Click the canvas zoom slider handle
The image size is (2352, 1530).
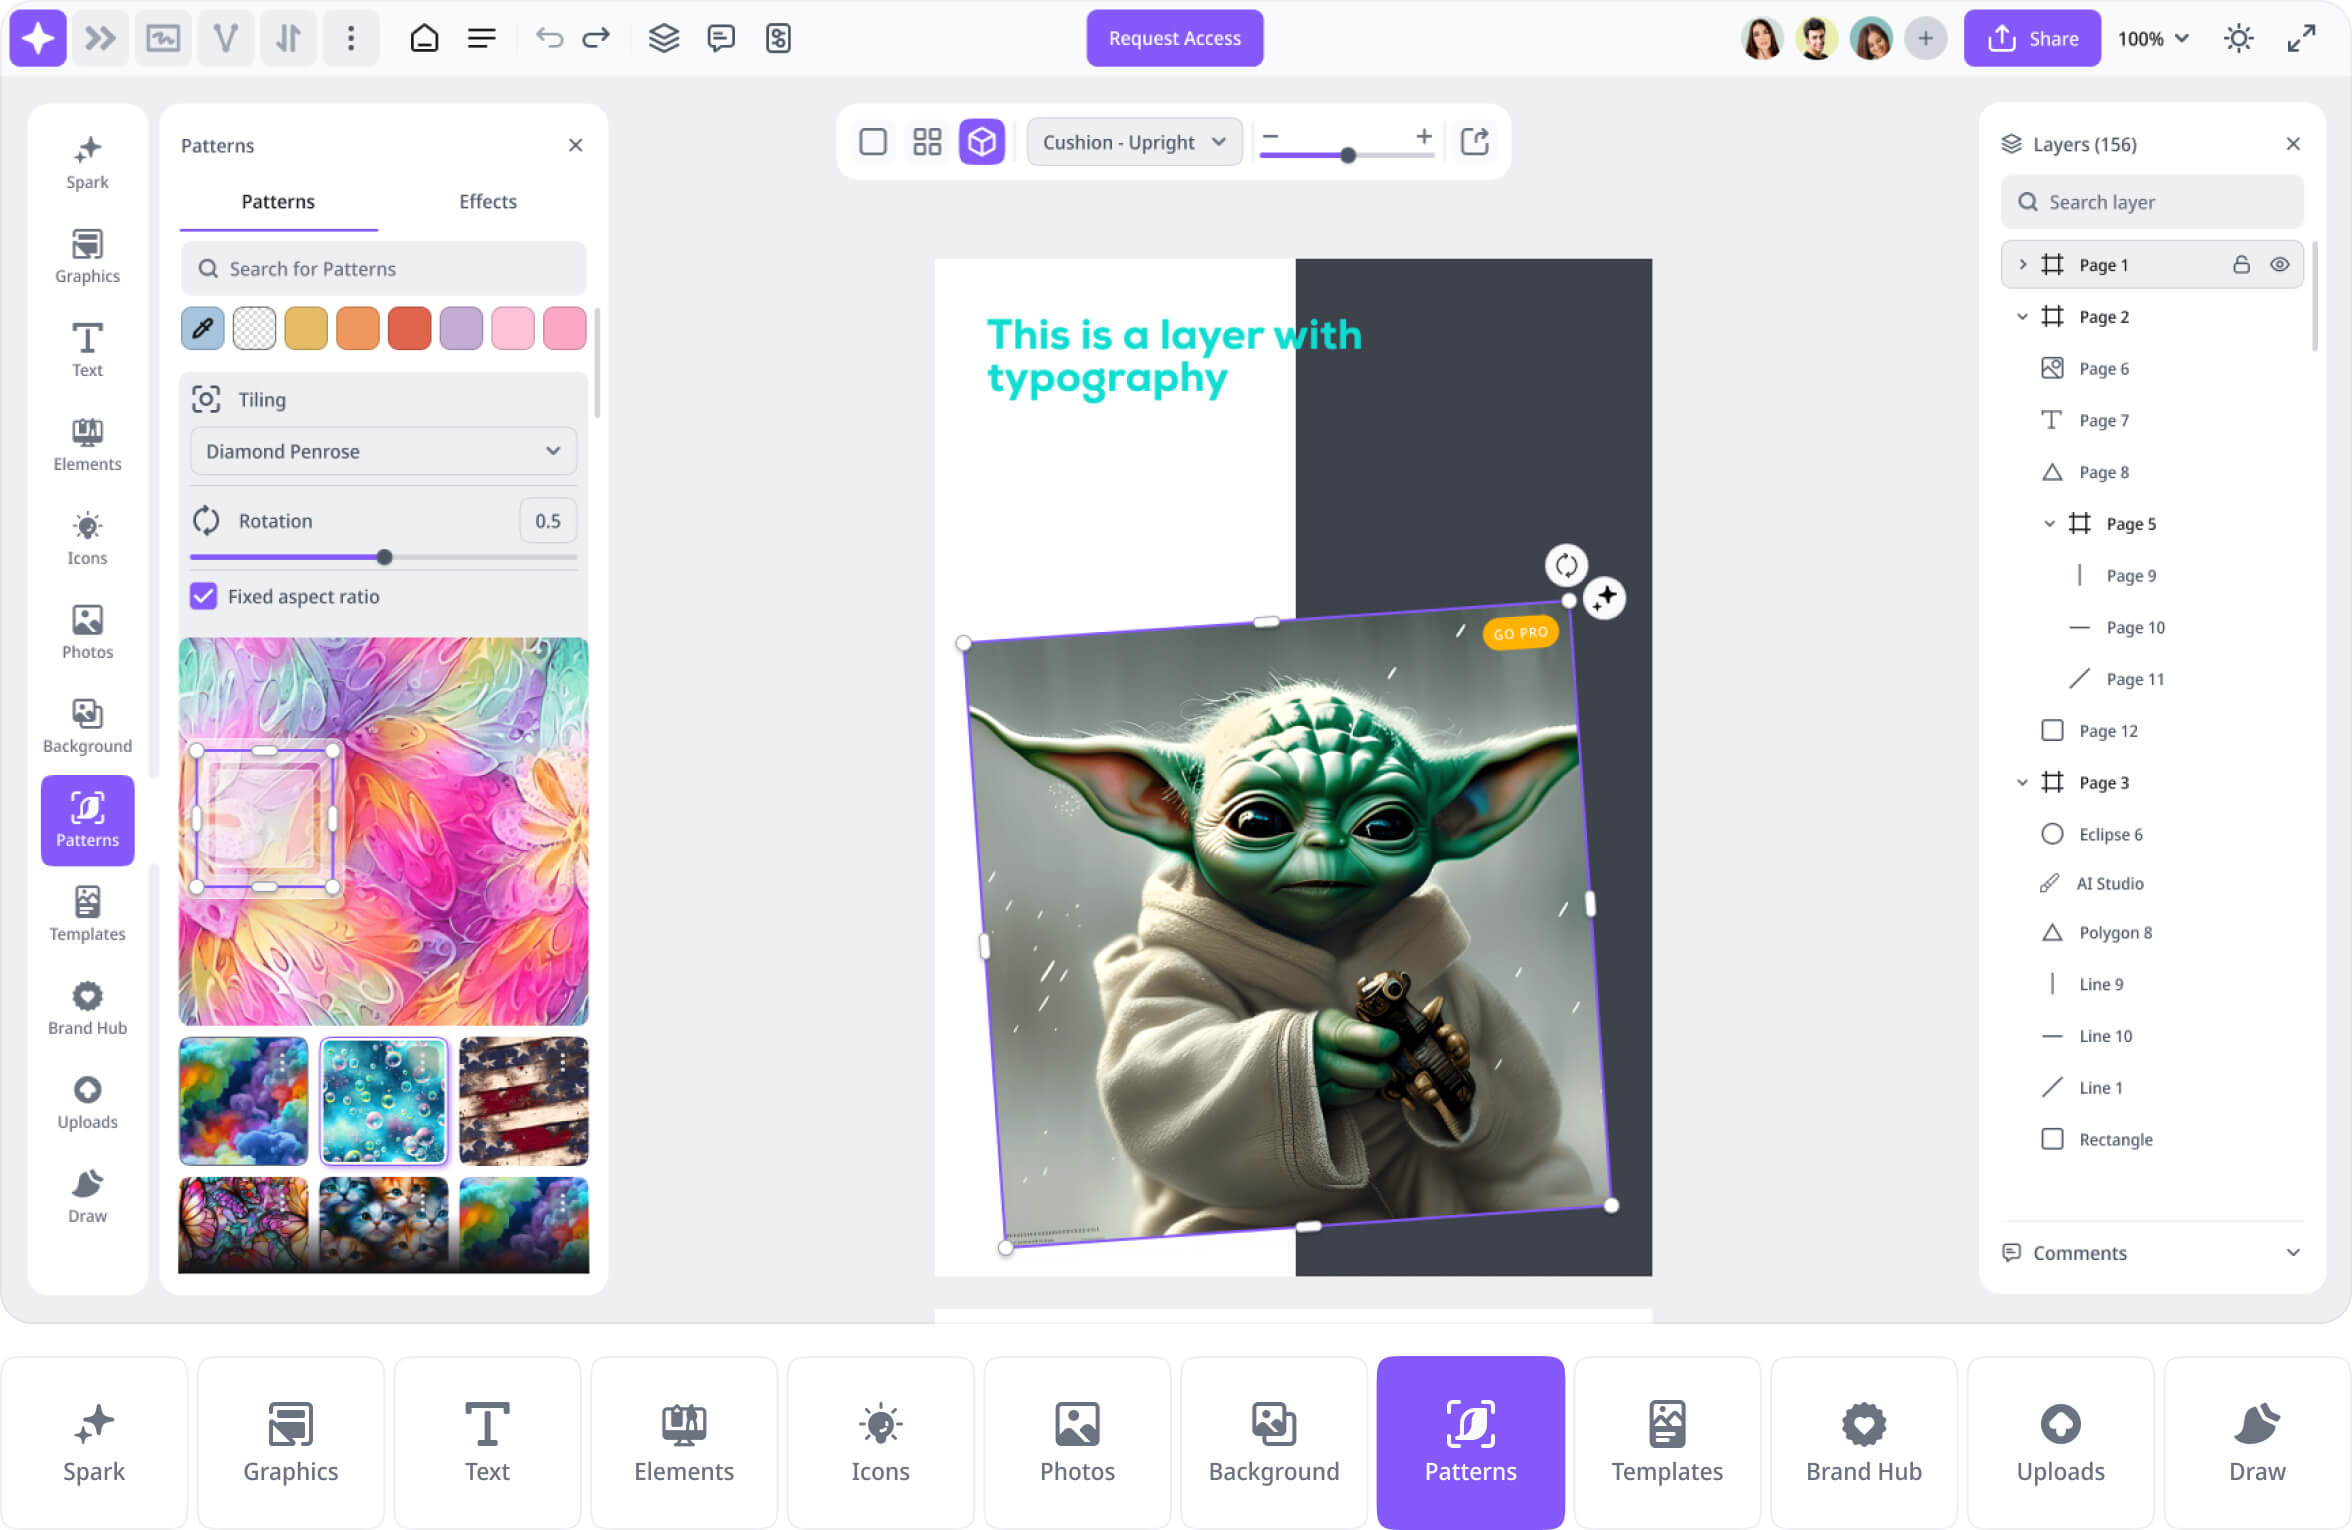click(1348, 155)
